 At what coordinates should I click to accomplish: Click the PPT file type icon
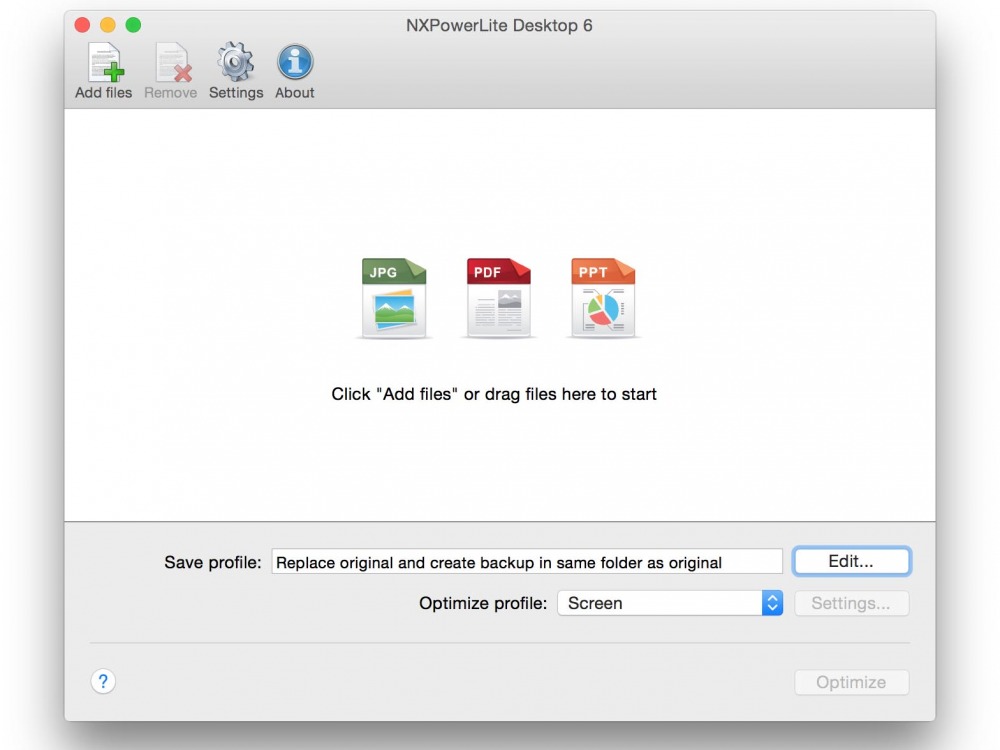(603, 298)
